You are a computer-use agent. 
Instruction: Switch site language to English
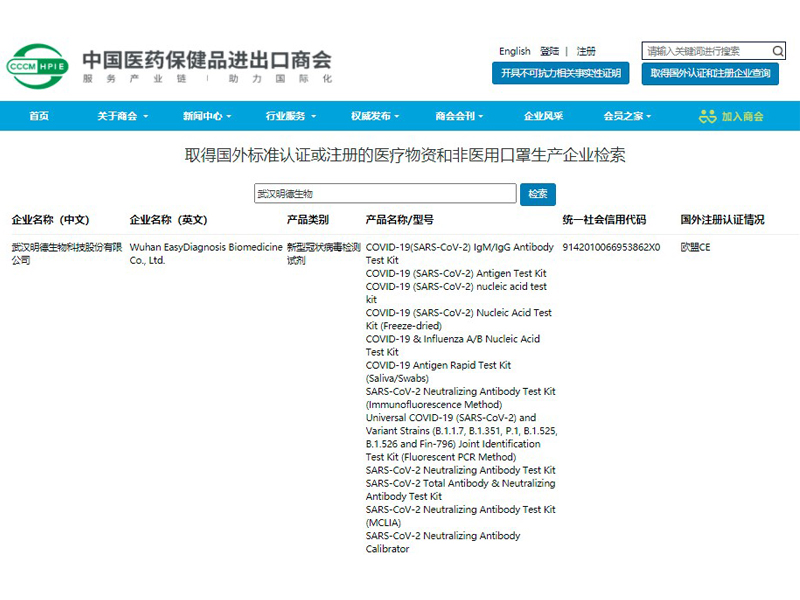pos(515,51)
